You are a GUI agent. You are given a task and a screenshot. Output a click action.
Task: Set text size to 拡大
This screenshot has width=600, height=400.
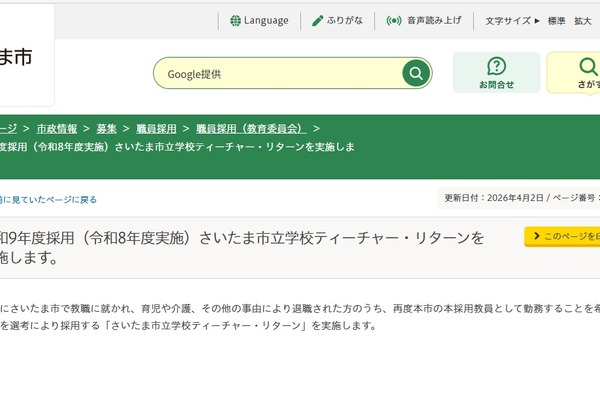[583, 21]
